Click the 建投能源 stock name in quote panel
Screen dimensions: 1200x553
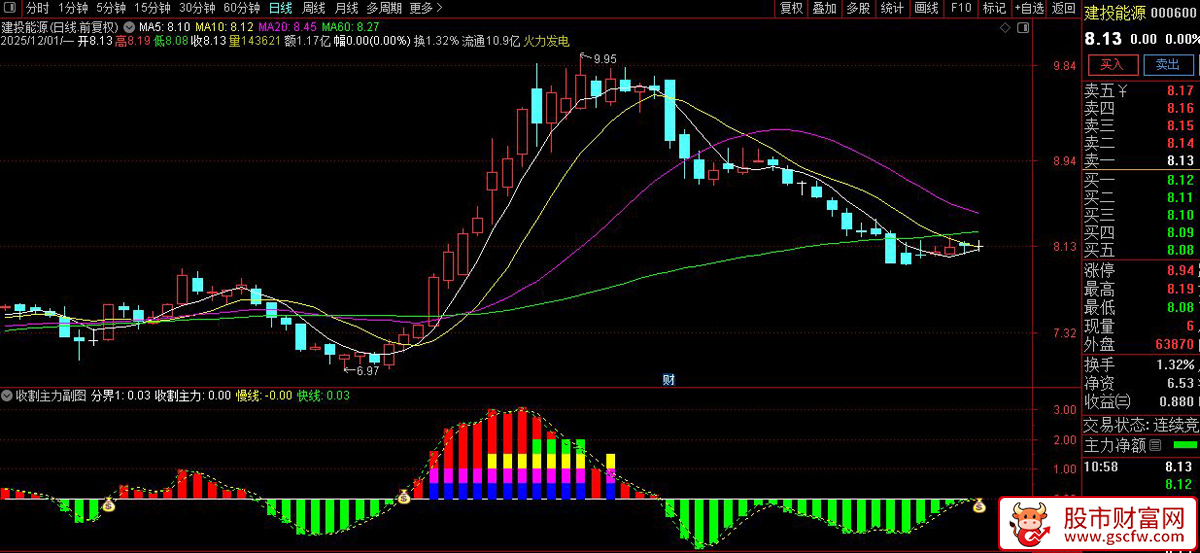(1115, 12)
